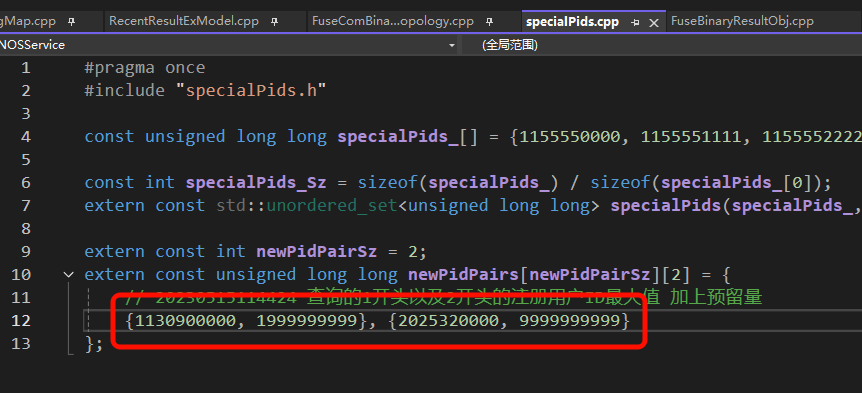The image size is (862, 393).
Task: Click the specialPids_[] identifier on line 4
Action: (x=407, y=136)
